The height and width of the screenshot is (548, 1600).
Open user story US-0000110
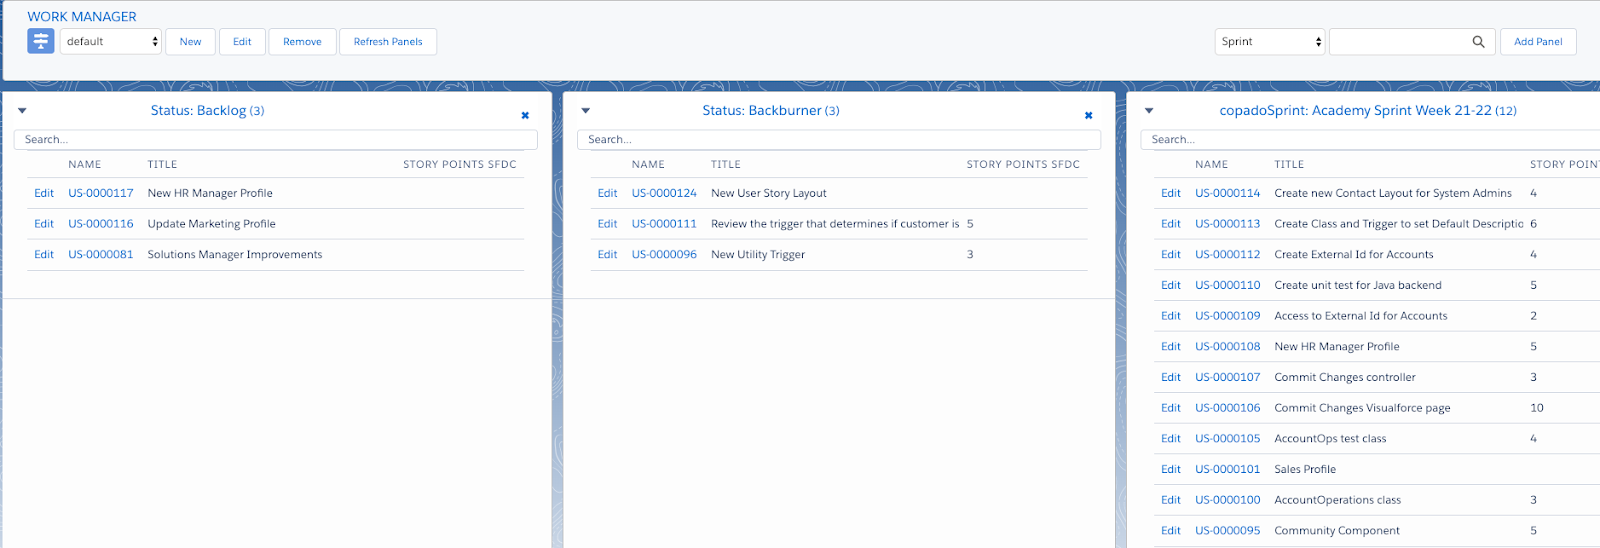coord(1228,285)
